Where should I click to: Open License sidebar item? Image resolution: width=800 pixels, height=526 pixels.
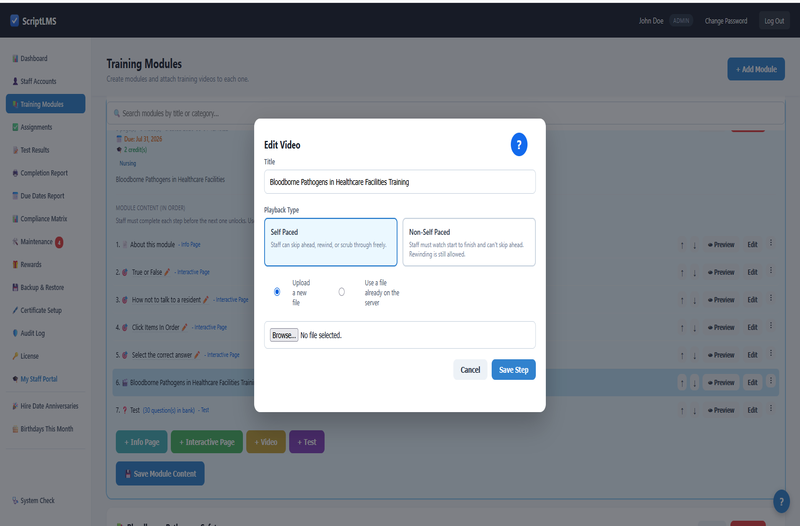45,356
